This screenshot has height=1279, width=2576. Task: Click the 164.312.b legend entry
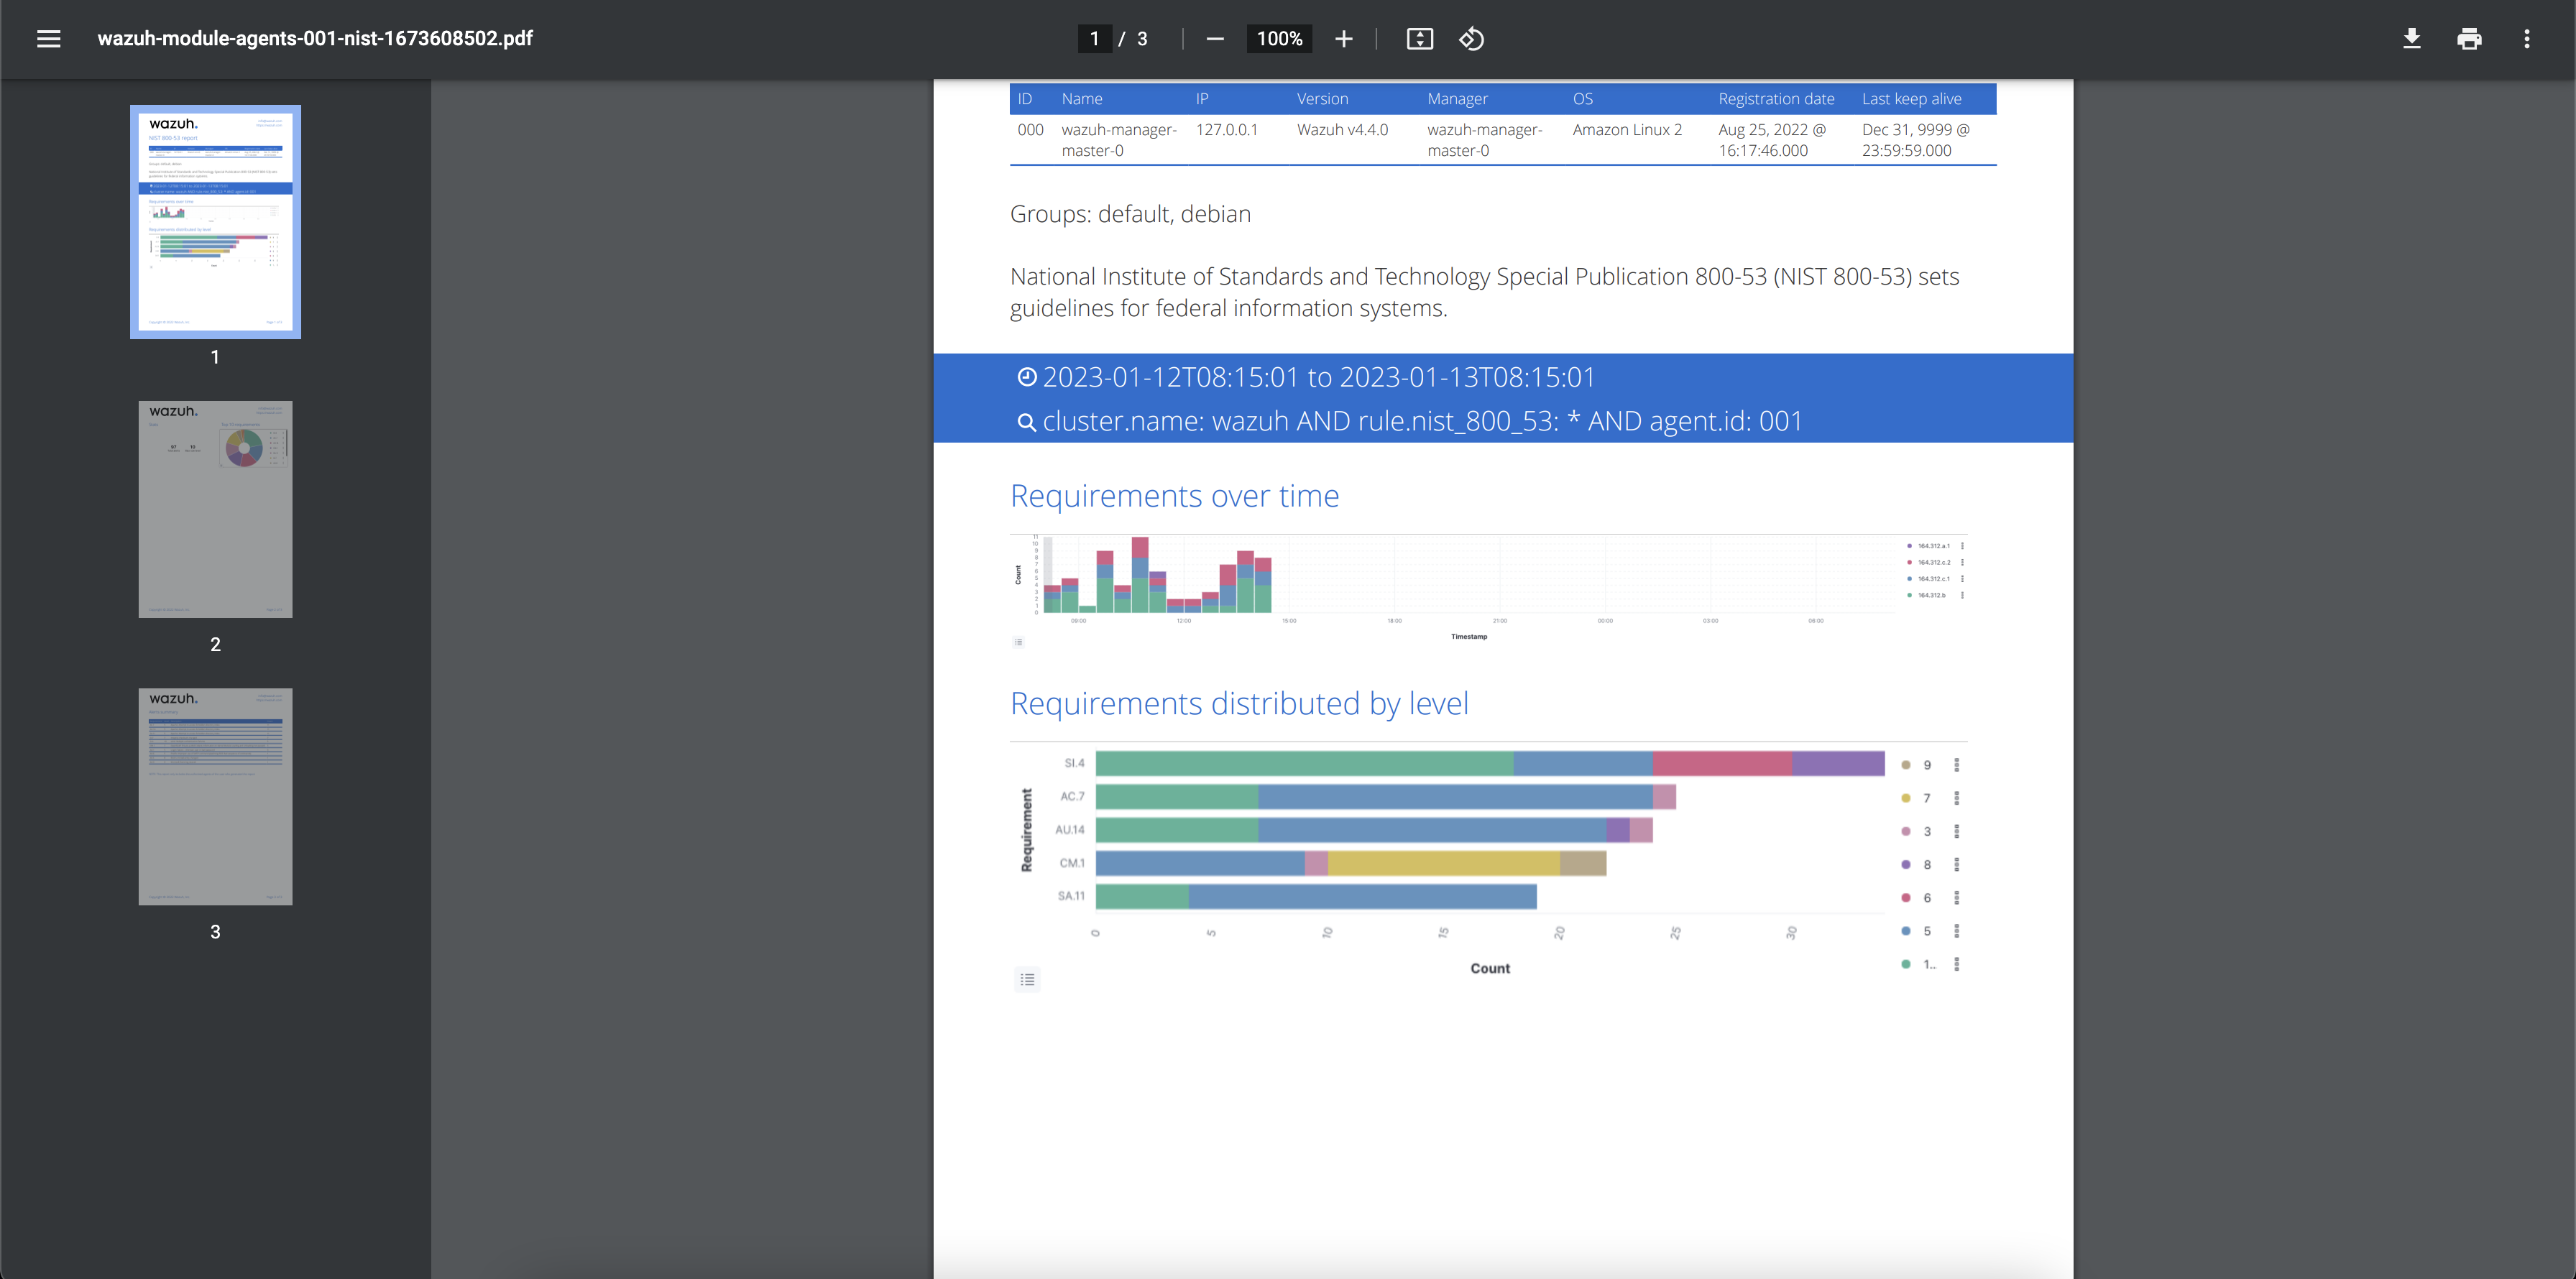[1931, 595]
